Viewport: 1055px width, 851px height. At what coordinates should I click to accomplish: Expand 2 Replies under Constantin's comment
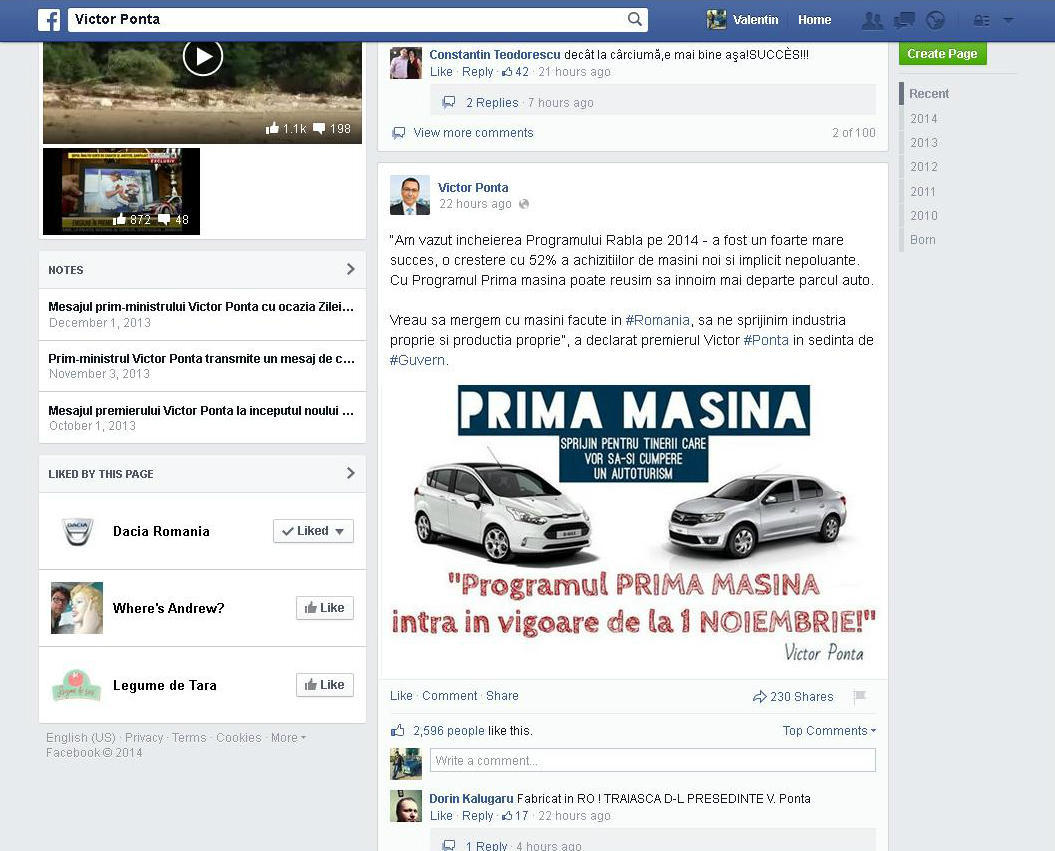click(492, 102)
